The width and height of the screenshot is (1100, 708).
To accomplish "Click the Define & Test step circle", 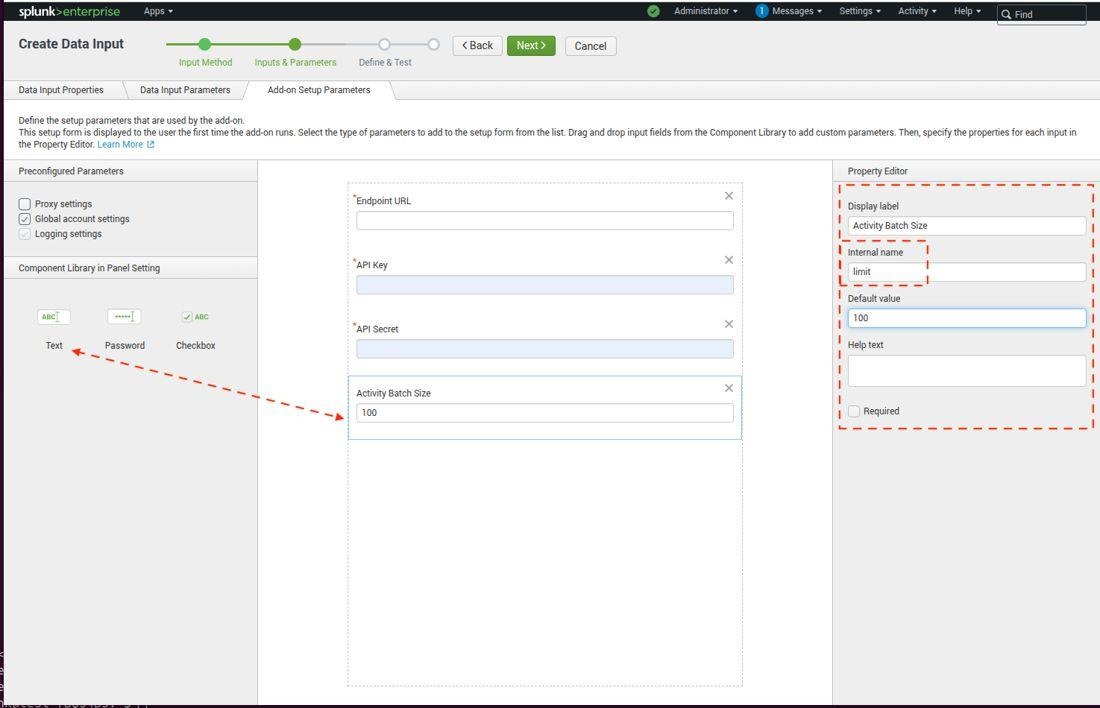I will click(384, 44).
